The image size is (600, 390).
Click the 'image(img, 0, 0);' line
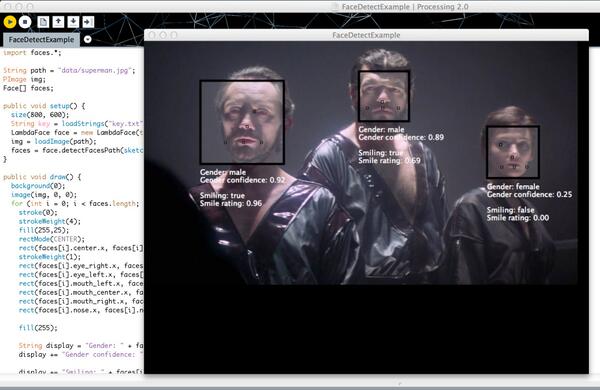click(x=44, y=194)
